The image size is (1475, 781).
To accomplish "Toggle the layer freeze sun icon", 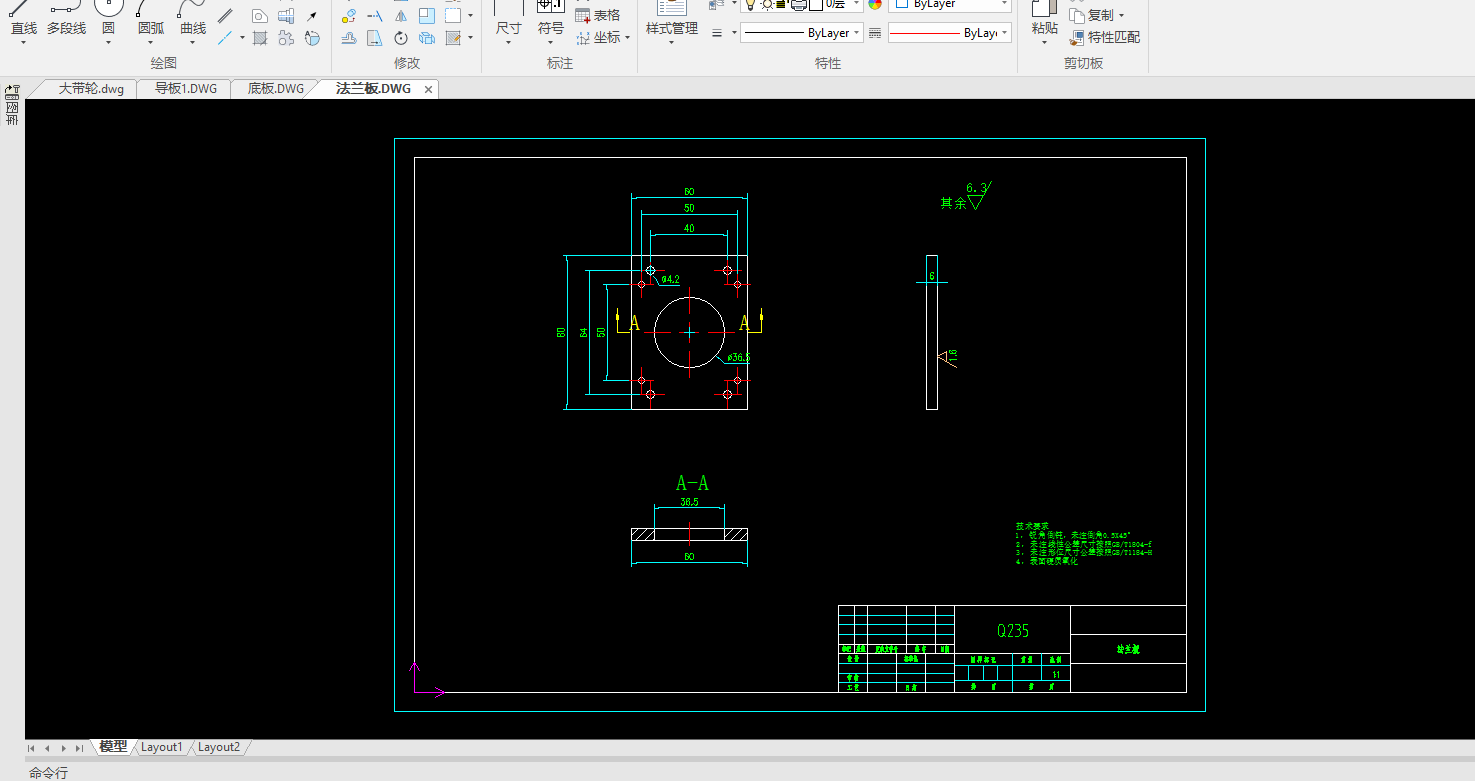I will point(766,4).
